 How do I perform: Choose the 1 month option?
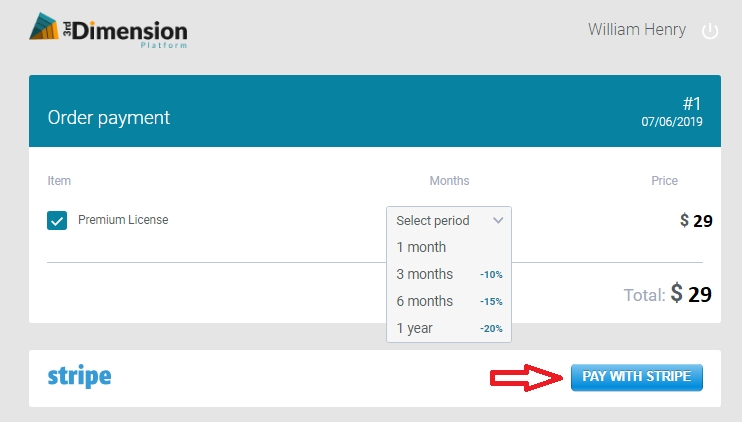pos(421,247)
